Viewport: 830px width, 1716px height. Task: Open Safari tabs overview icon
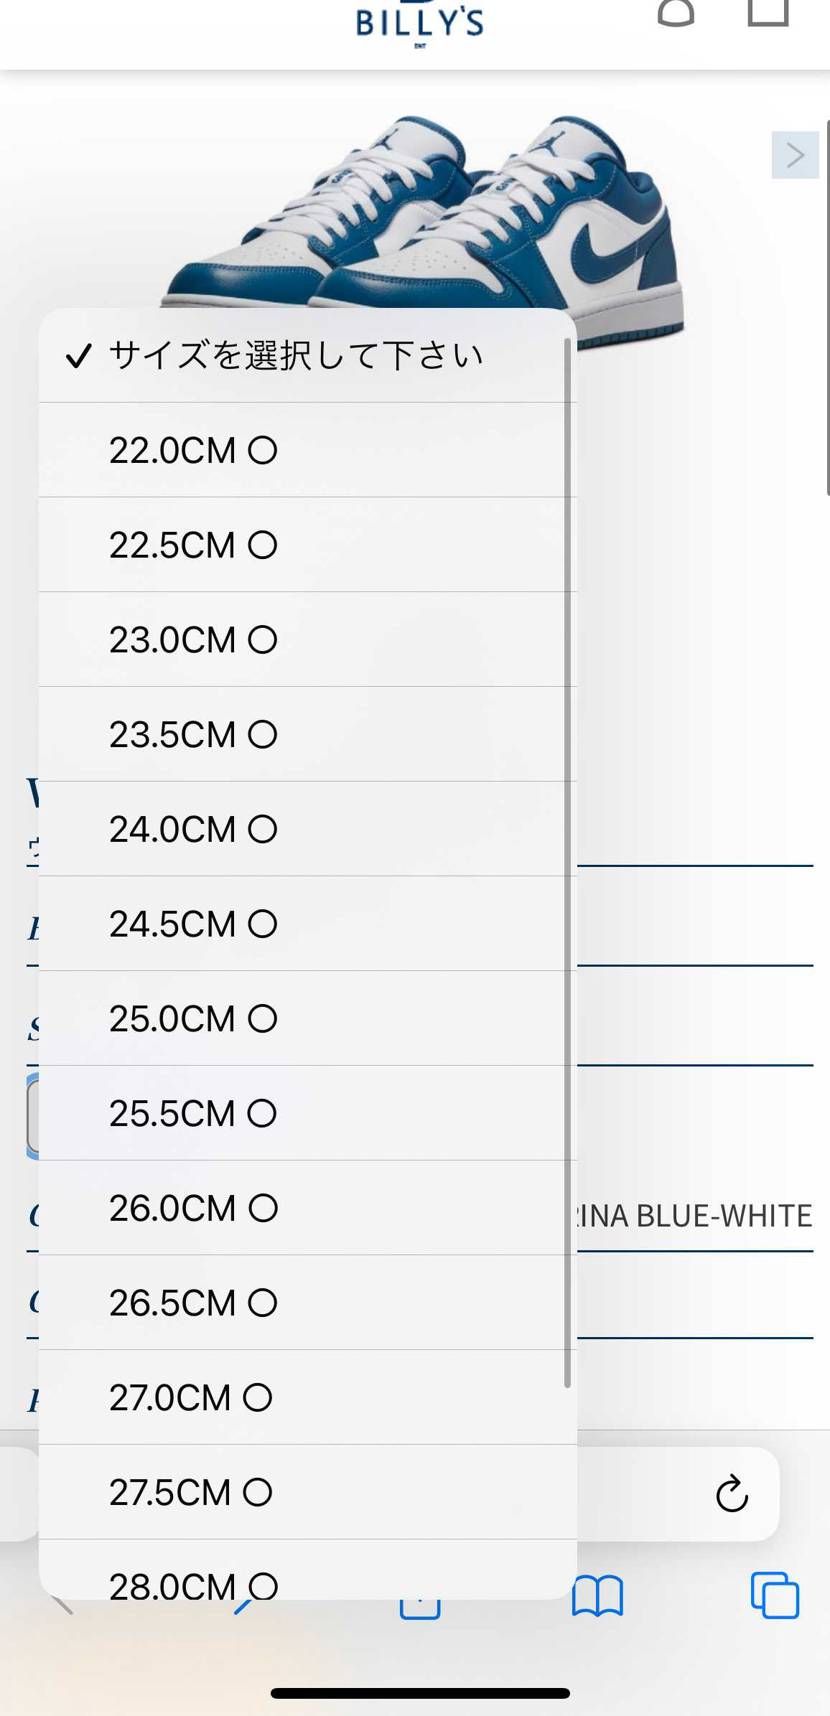click(x=775, y=1595)
